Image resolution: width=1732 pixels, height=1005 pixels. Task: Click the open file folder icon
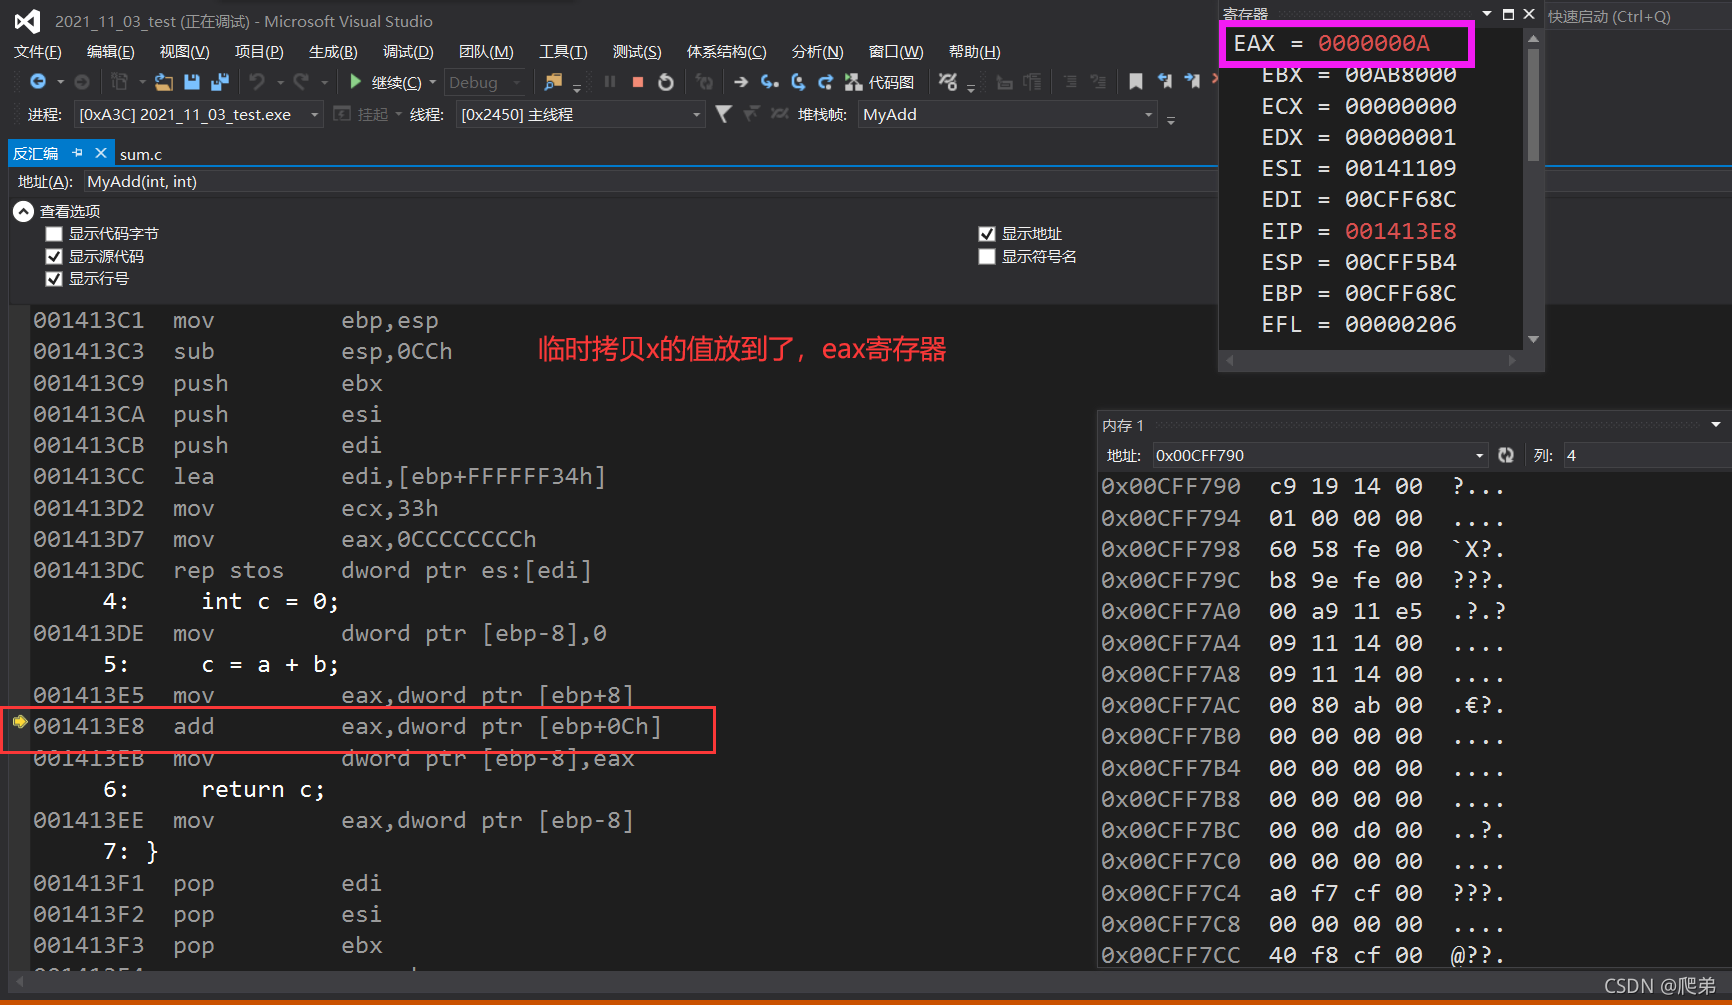164,82
